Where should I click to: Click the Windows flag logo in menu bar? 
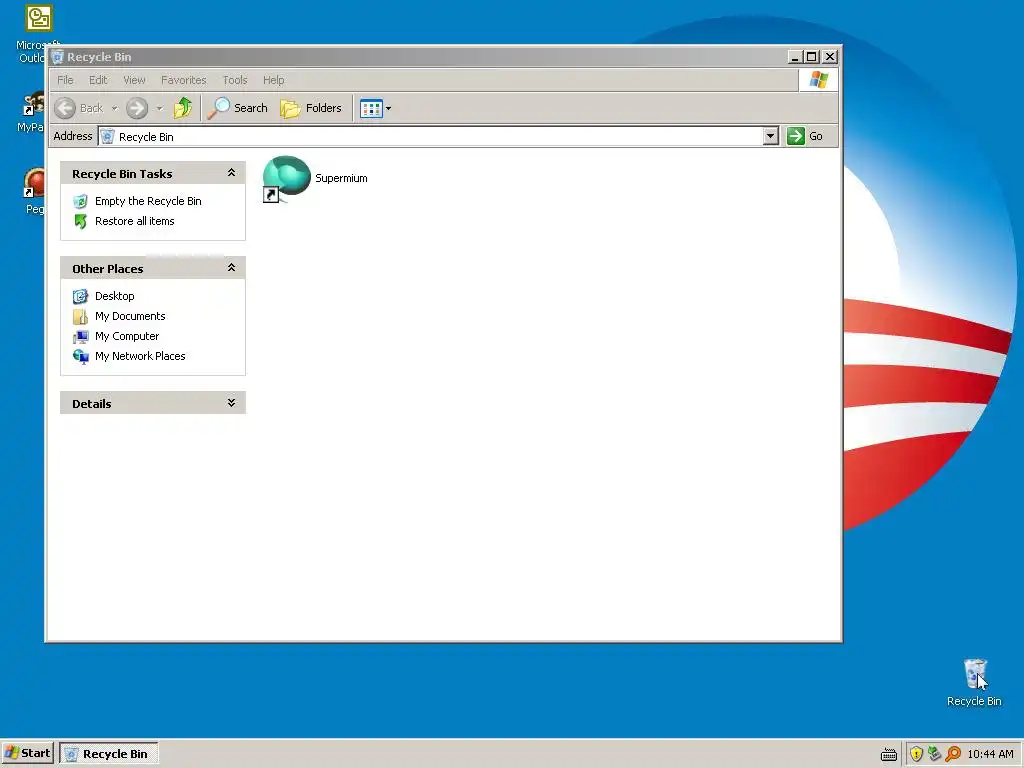(818, 80)
